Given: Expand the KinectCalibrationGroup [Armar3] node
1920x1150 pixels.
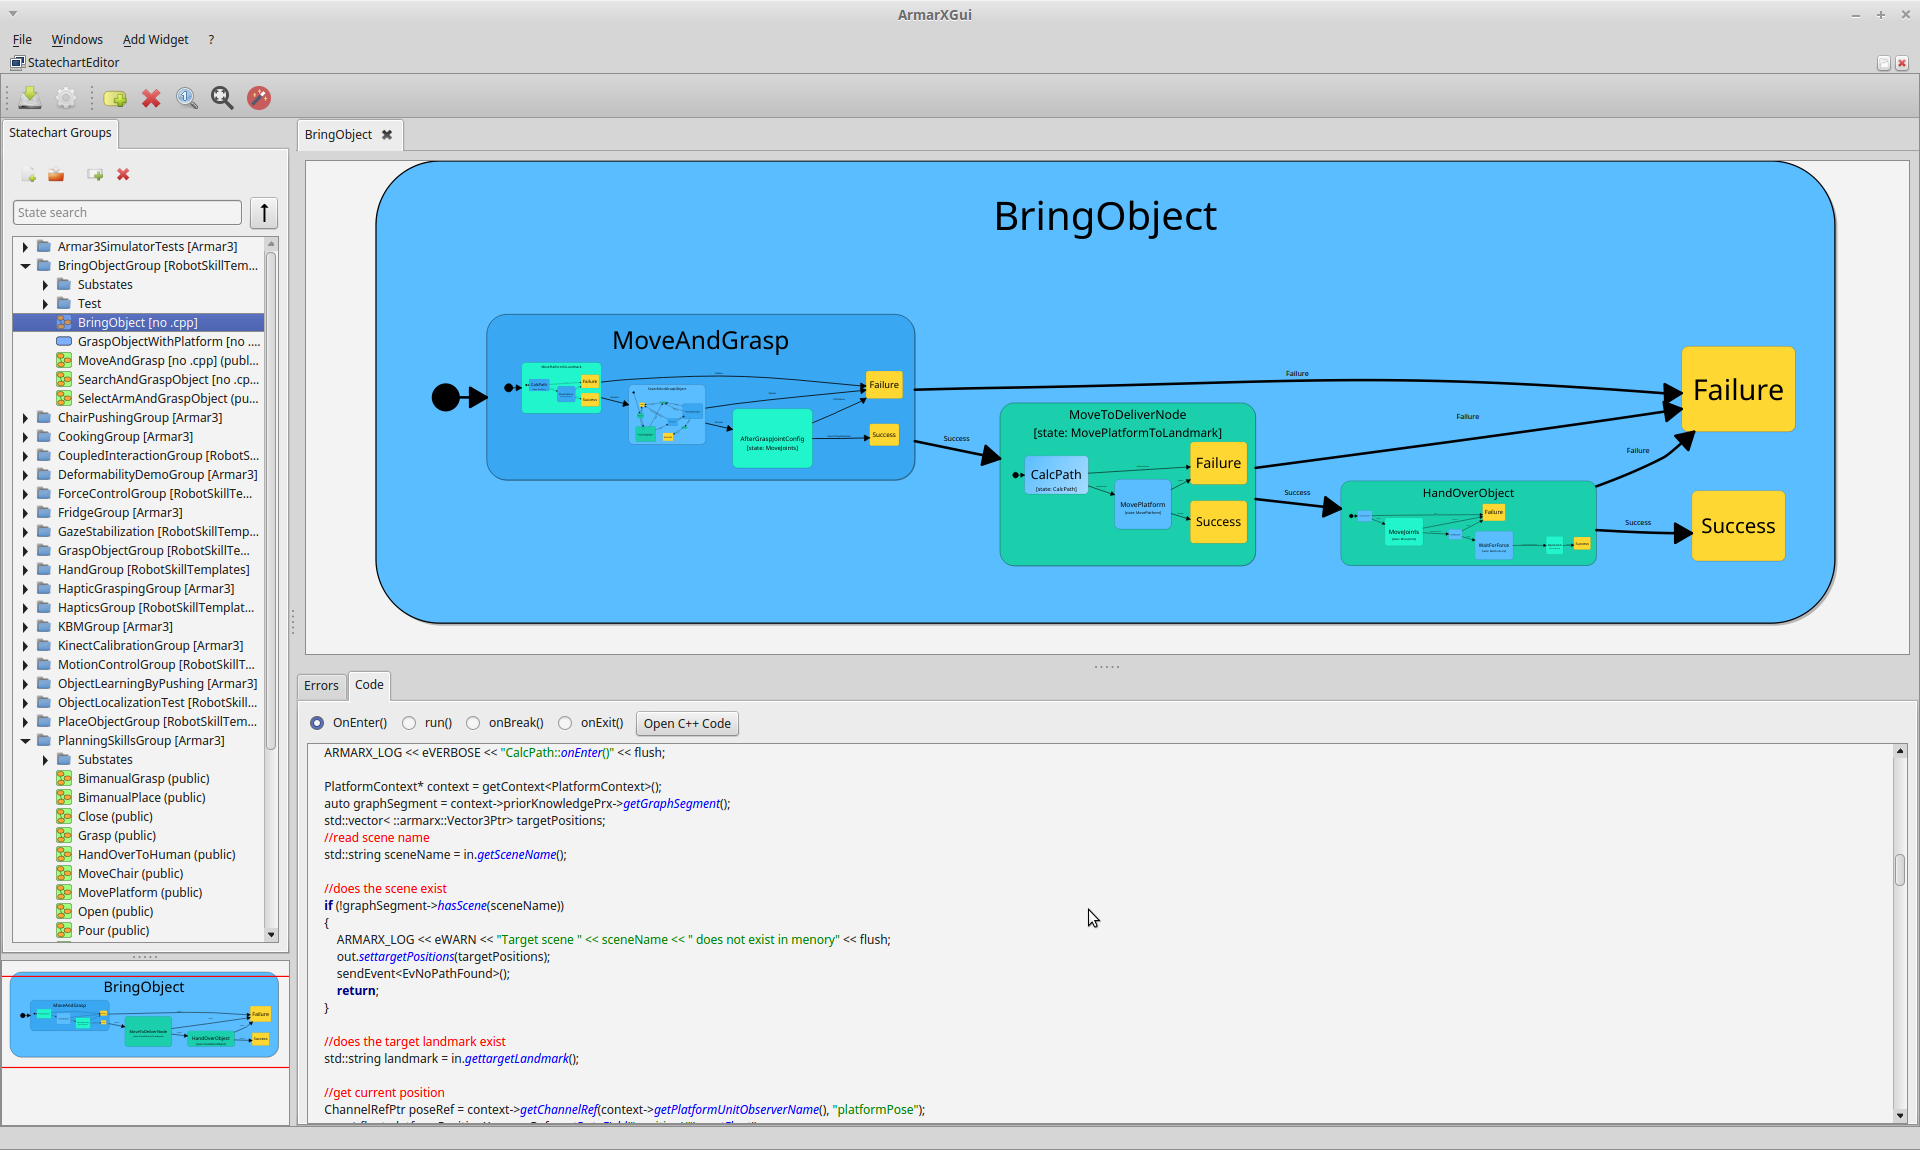Looking at the screenshot, I should click(25, 645).
